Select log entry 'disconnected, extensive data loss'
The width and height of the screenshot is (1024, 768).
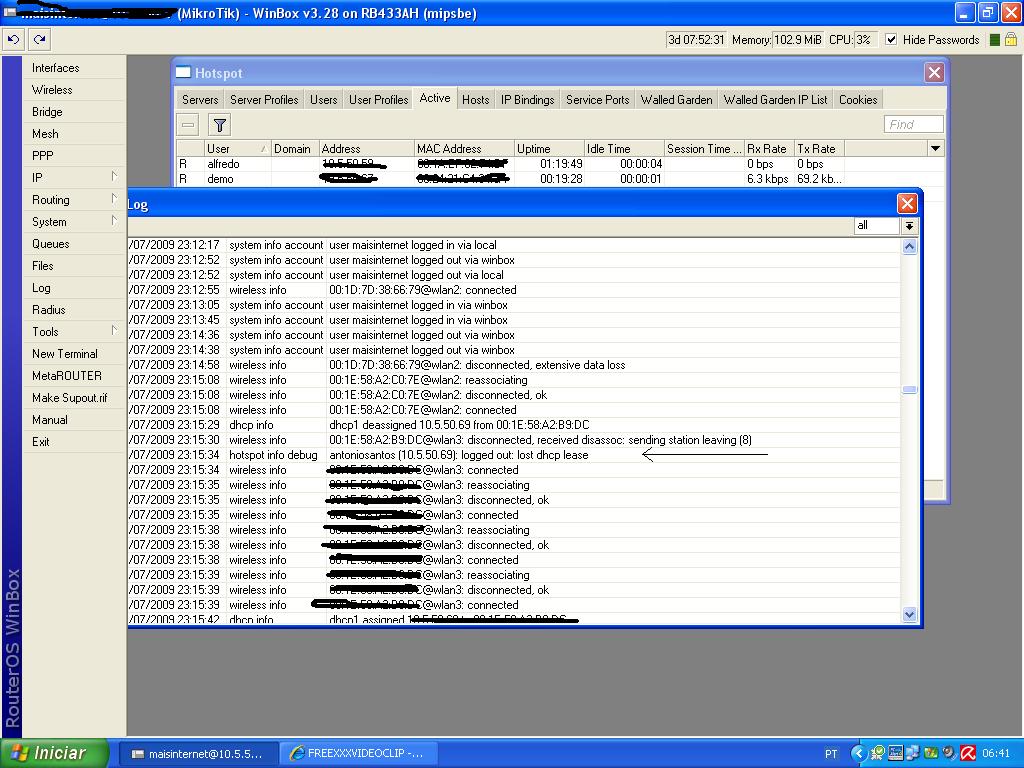pos(515,365)
